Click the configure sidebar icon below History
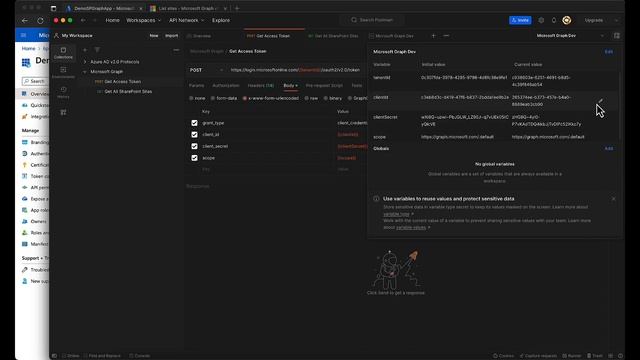The image size is (640, 360). pos(63,112)
